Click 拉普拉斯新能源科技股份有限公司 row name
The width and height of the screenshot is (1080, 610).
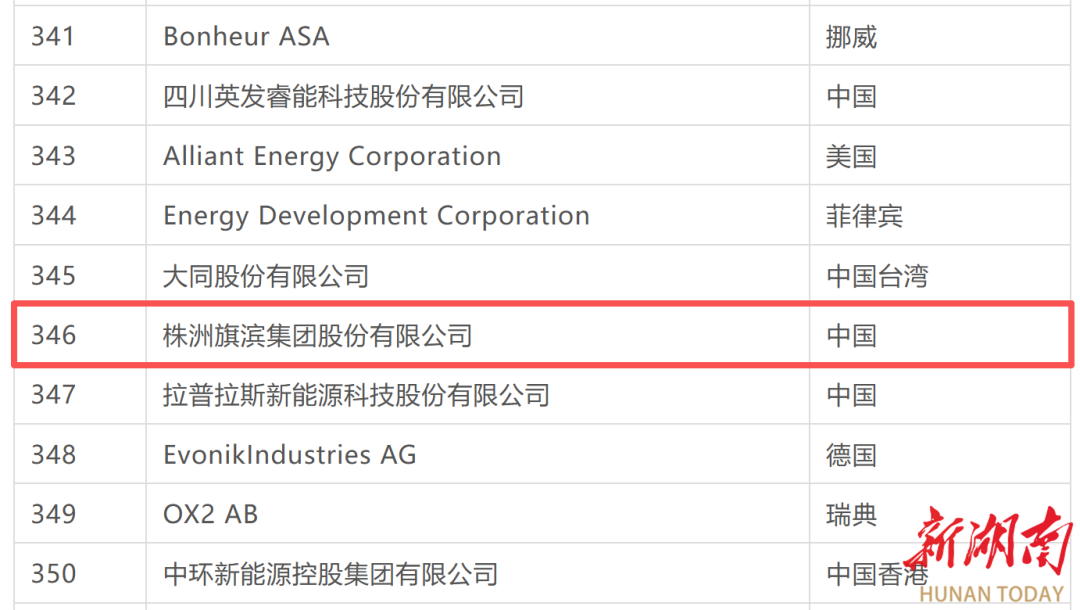(x=356, y=395)
